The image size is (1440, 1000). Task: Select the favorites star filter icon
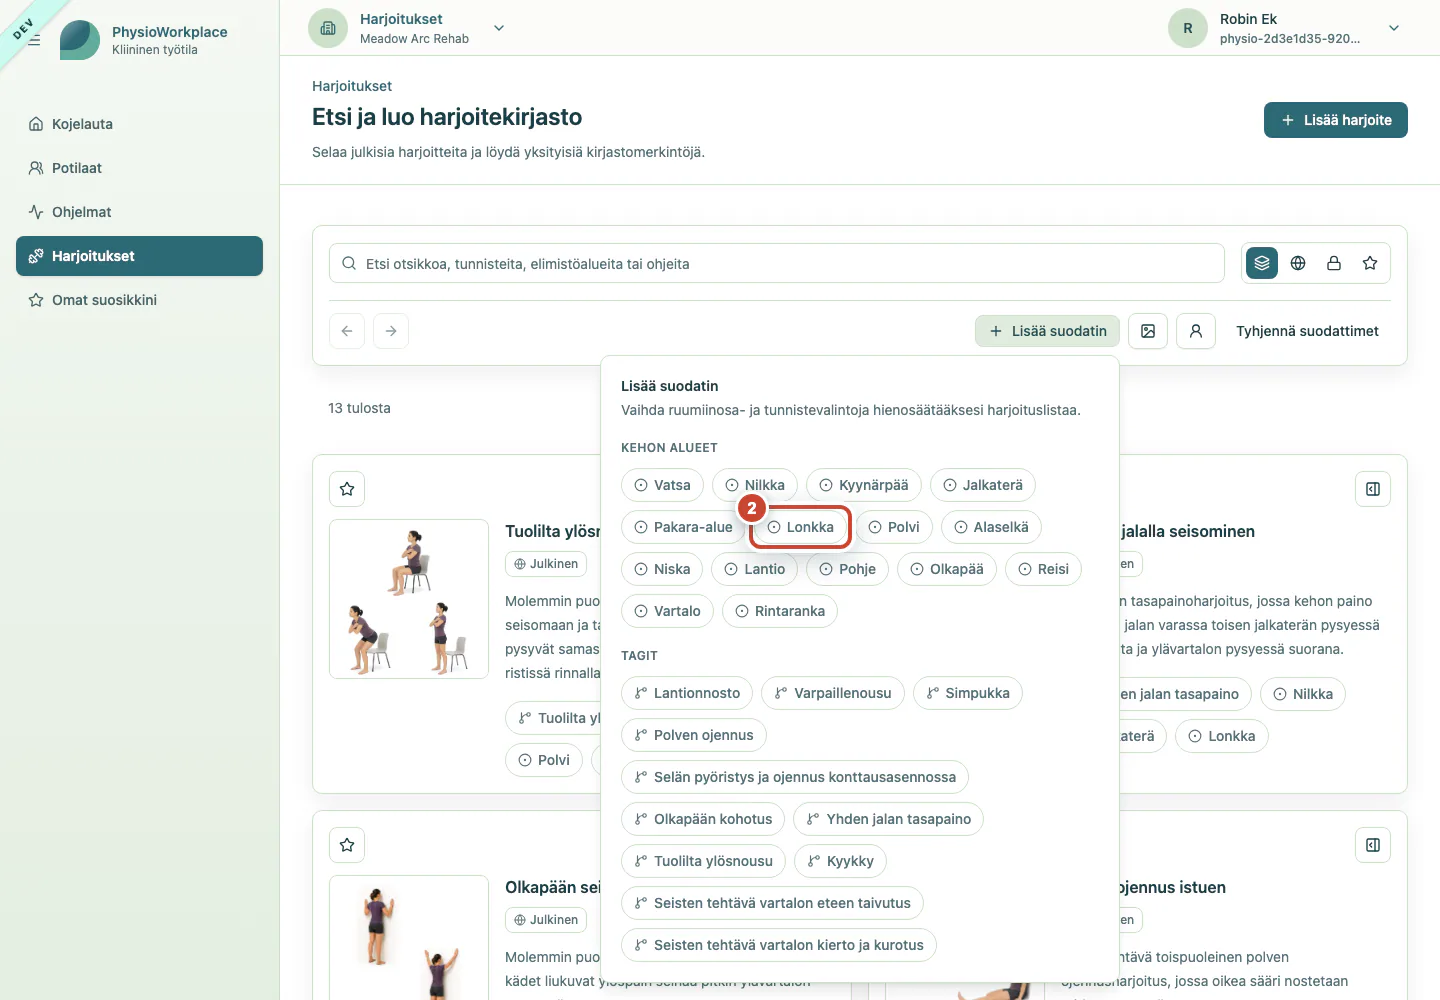tap(1370, 263)
